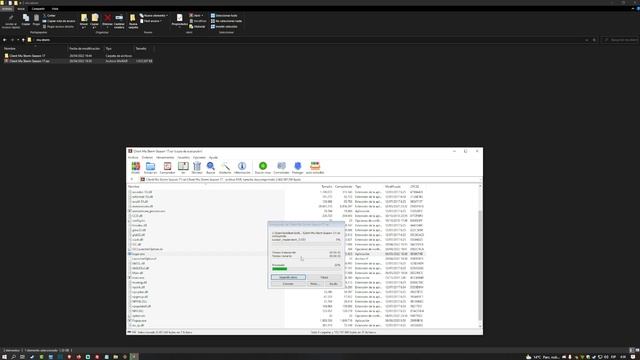640x360 pixels.
Task: Click Cambiar nombre in Explorer ribbon
Action: coord(119,21)
